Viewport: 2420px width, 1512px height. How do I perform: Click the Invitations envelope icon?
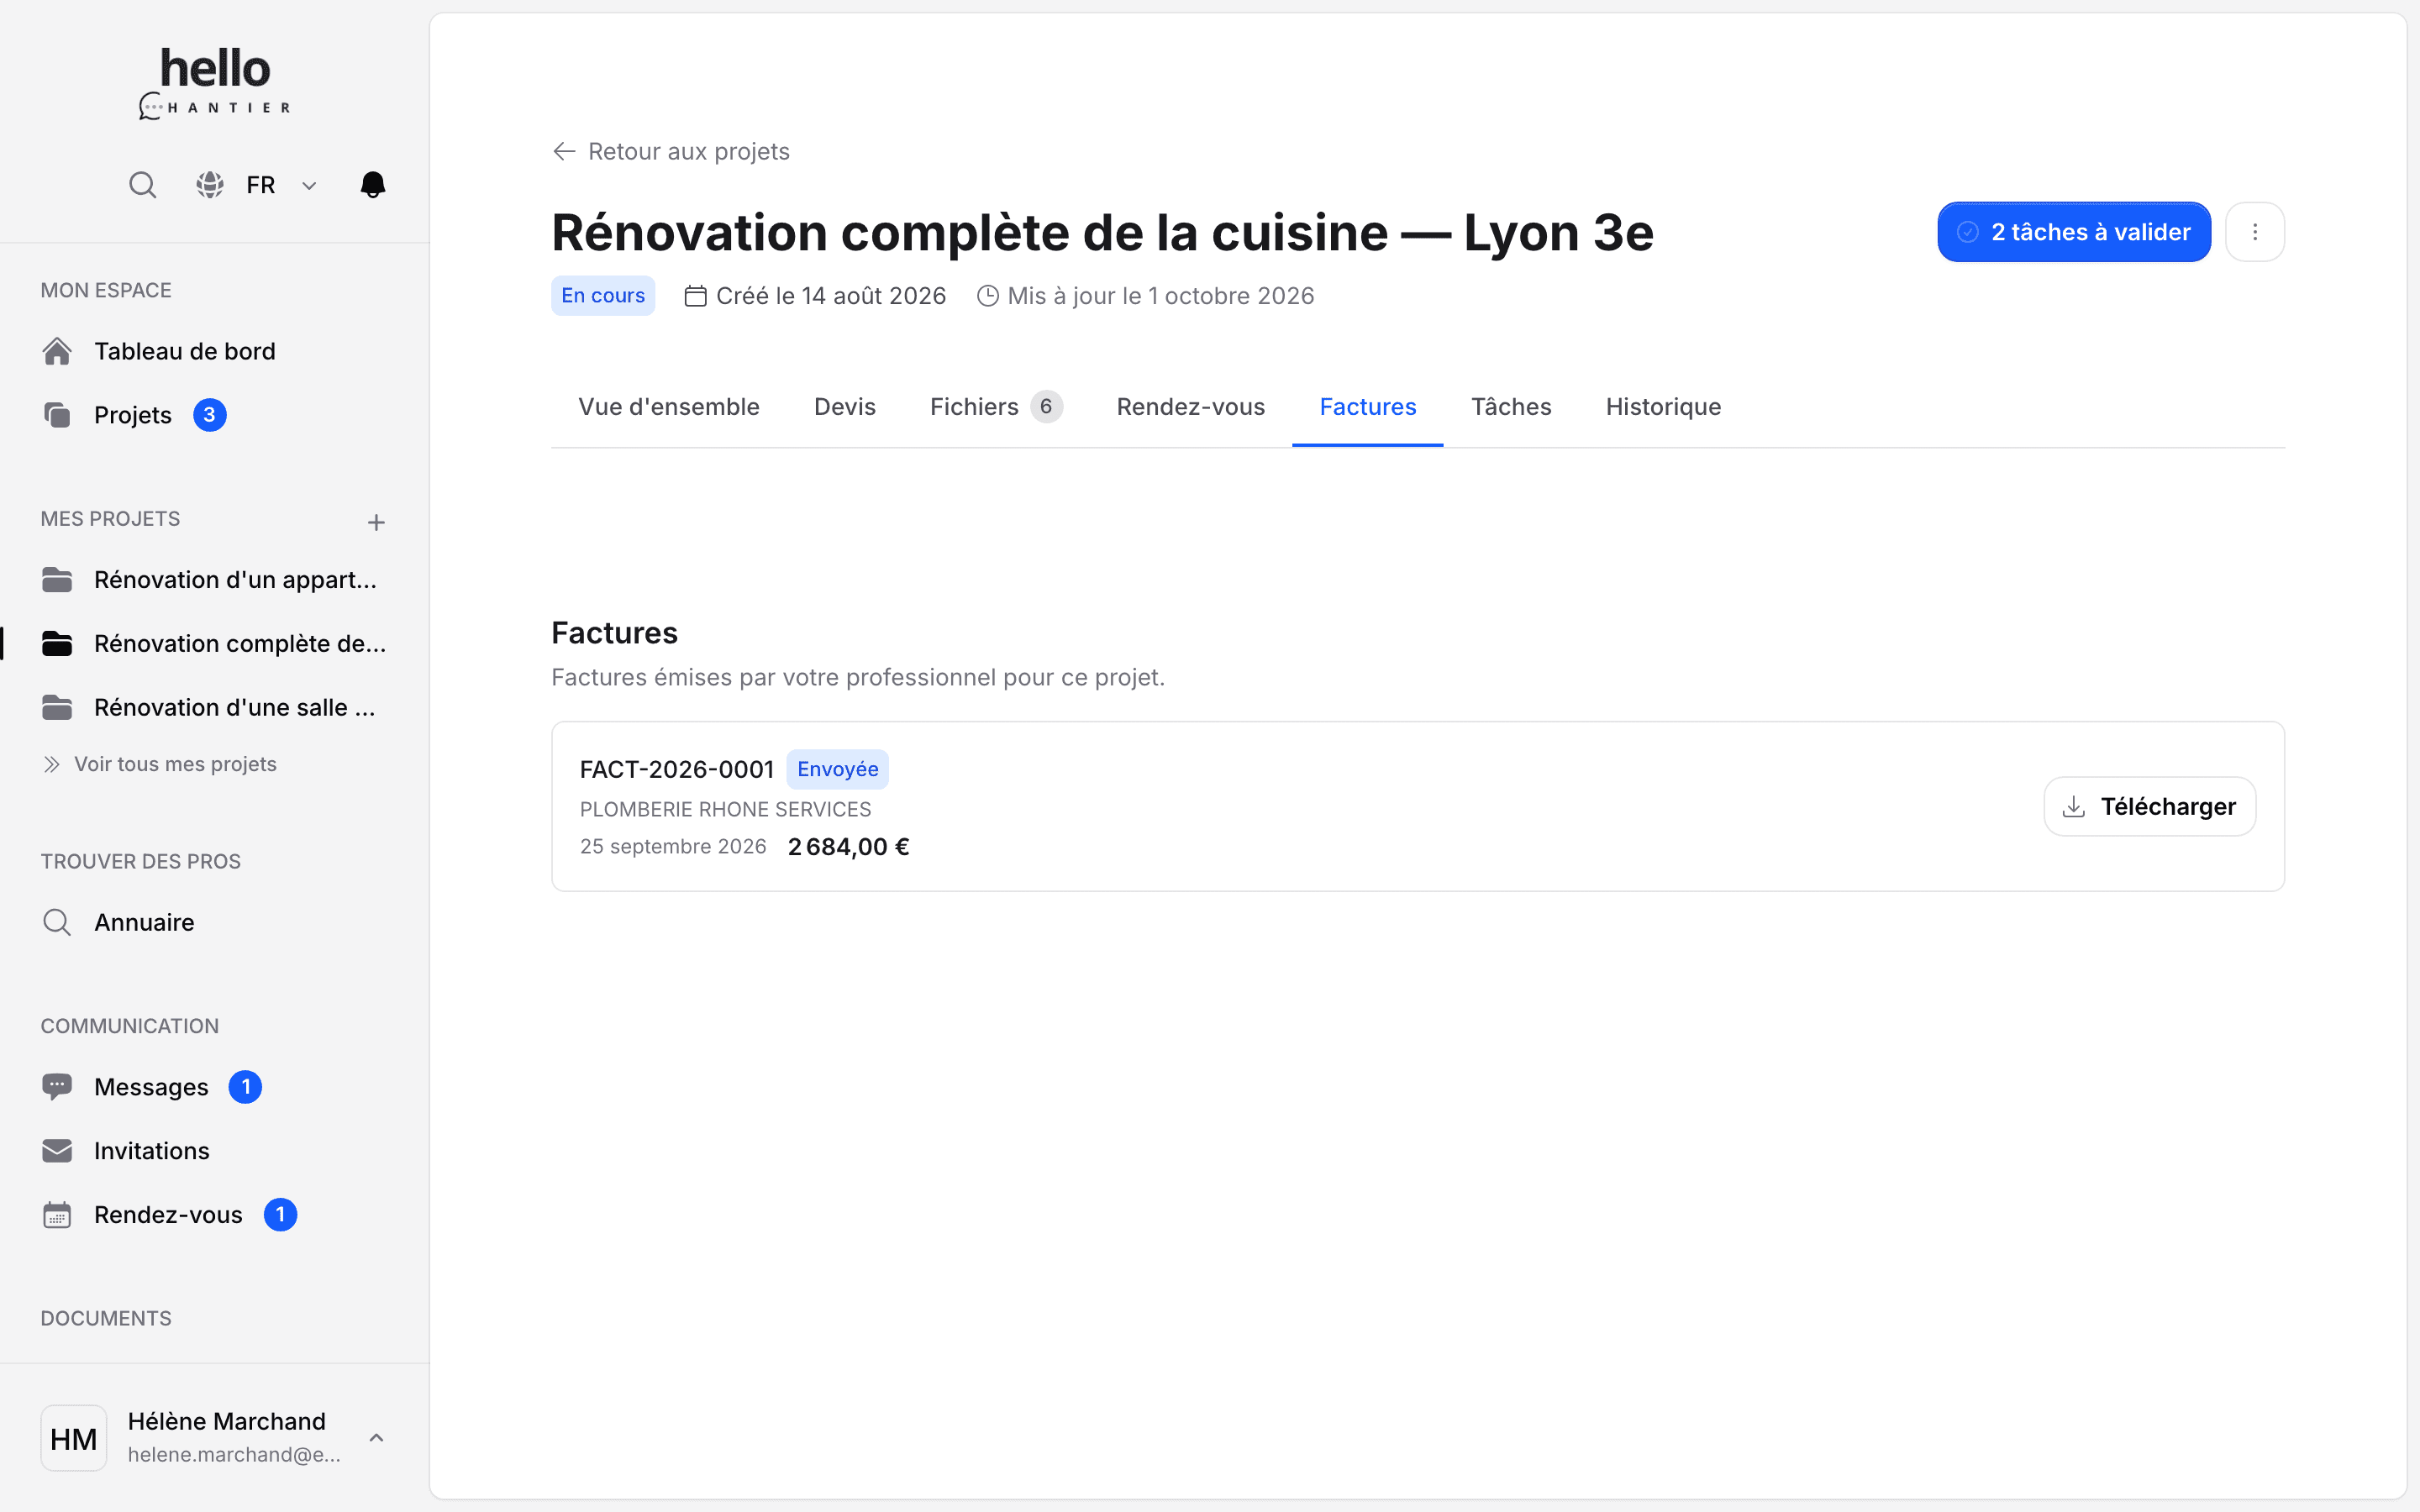pos(57,1151)
